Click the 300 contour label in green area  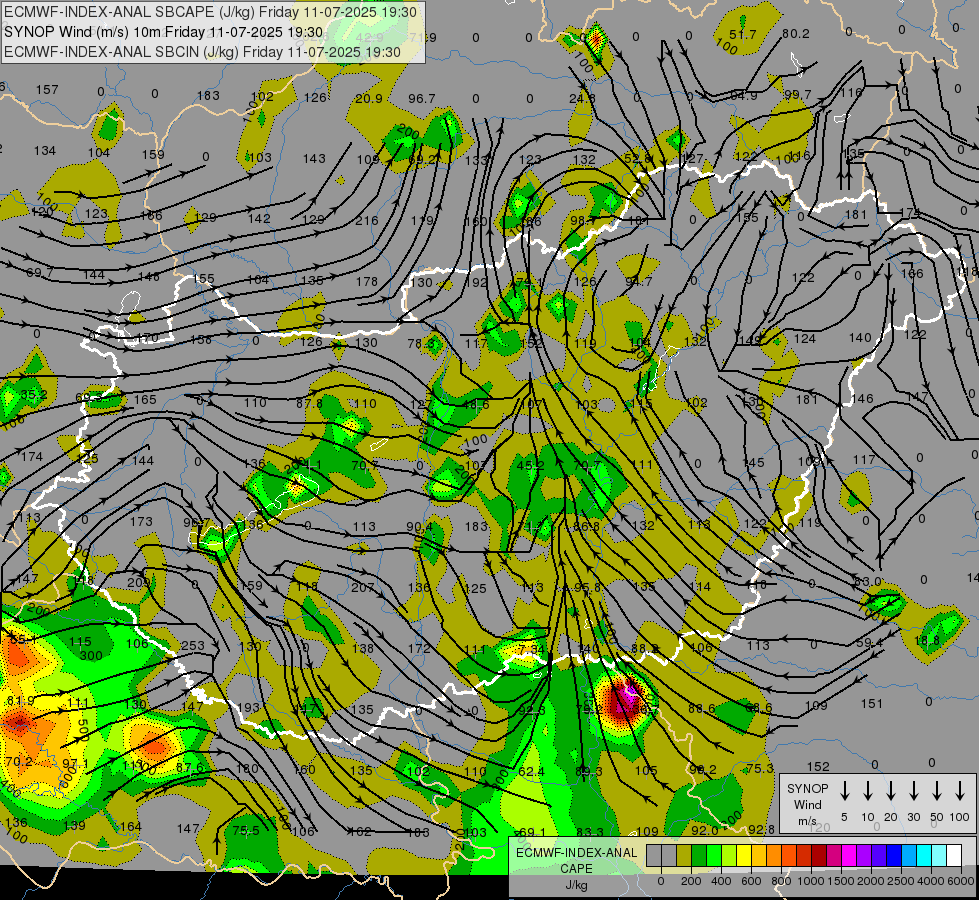(91, 656)
